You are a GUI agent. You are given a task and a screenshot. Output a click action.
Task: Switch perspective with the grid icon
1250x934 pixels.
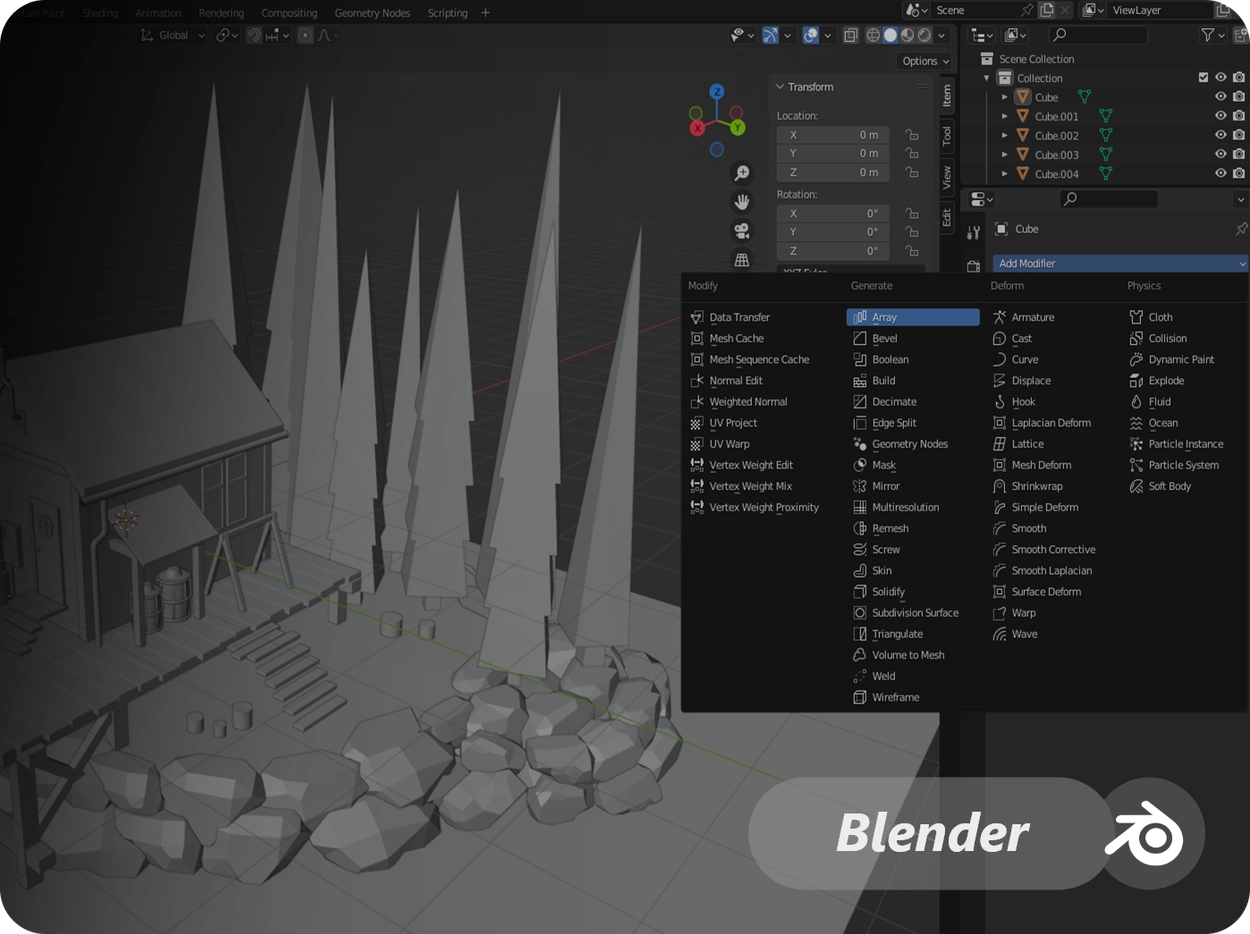[742, 260]
